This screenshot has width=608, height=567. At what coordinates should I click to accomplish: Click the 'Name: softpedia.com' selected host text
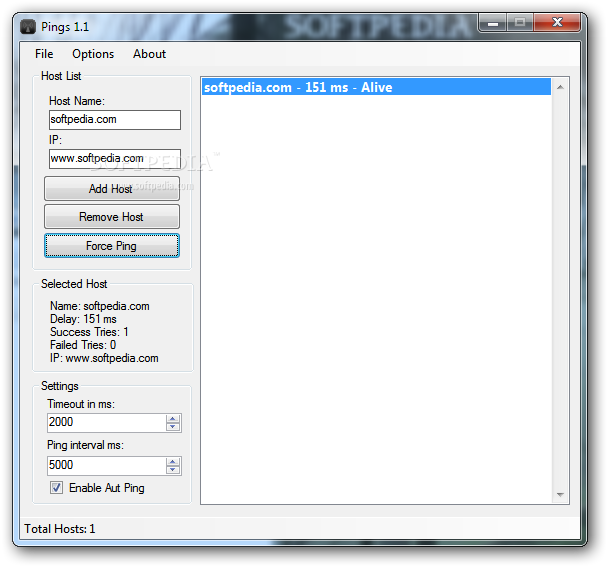(x=100, y=306)
